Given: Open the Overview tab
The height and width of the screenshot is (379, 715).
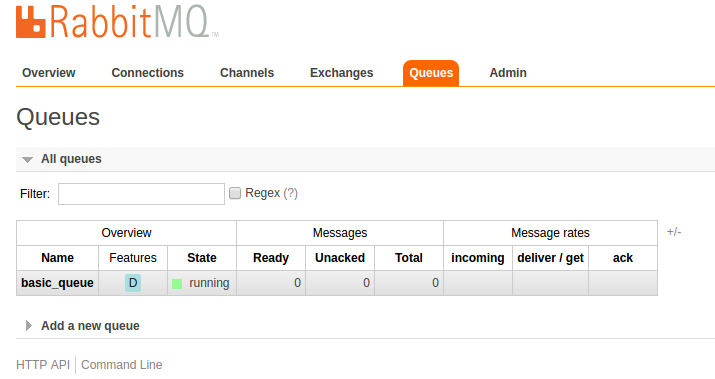Looking at the screenshot, I should pos(49,73).
